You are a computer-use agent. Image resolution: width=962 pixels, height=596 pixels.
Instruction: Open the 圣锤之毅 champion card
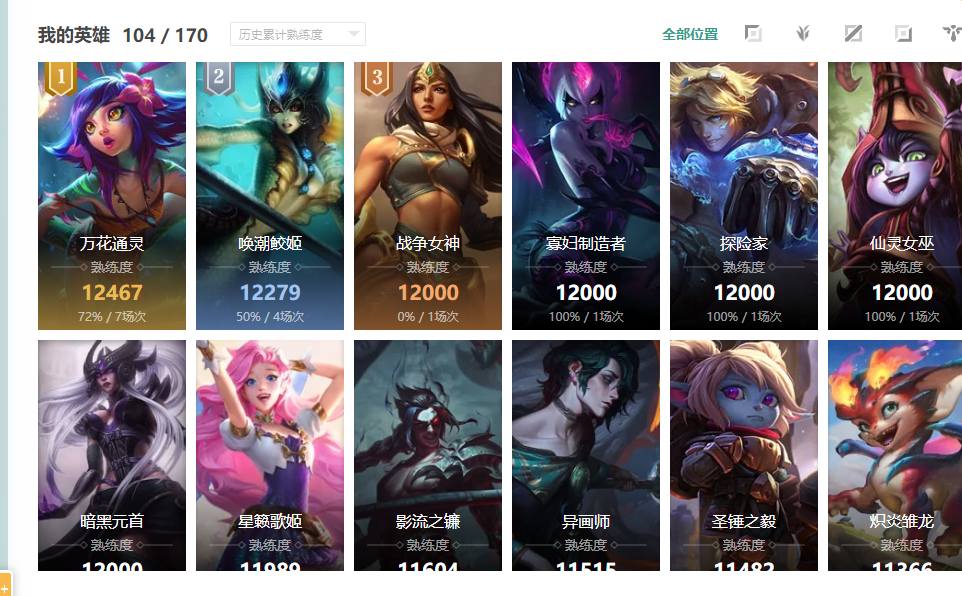(x=744, y=455)
